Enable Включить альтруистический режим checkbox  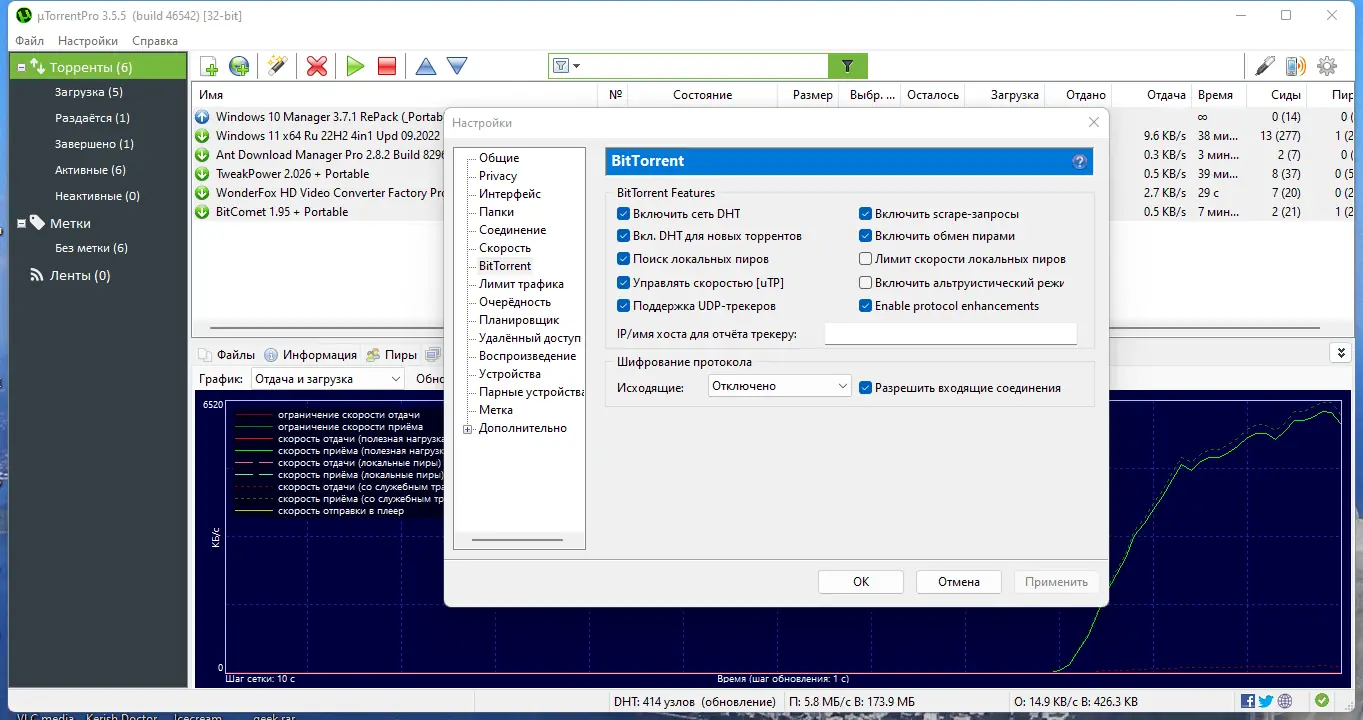point(866,283)
